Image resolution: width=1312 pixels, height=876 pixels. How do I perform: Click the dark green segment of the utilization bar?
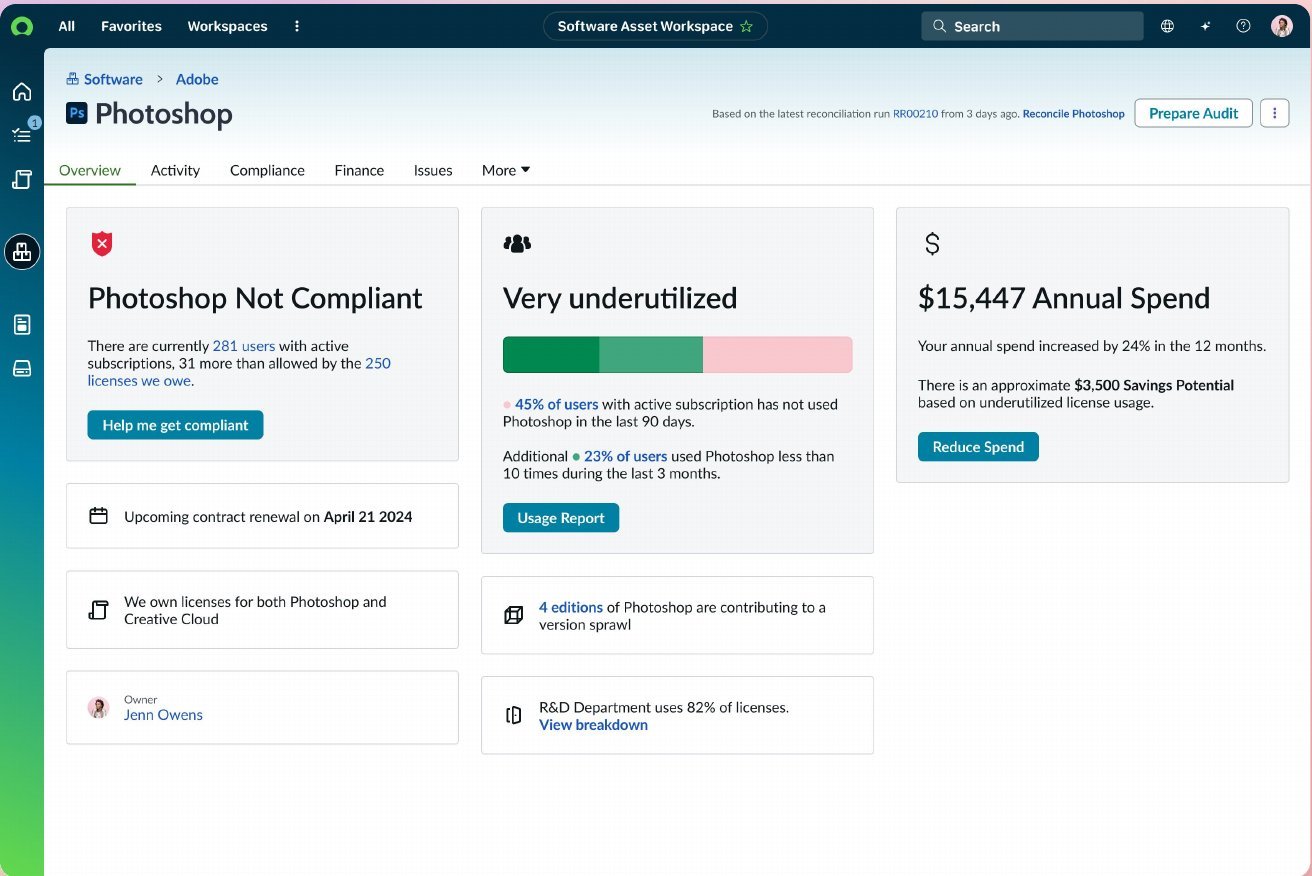[551, 355]
